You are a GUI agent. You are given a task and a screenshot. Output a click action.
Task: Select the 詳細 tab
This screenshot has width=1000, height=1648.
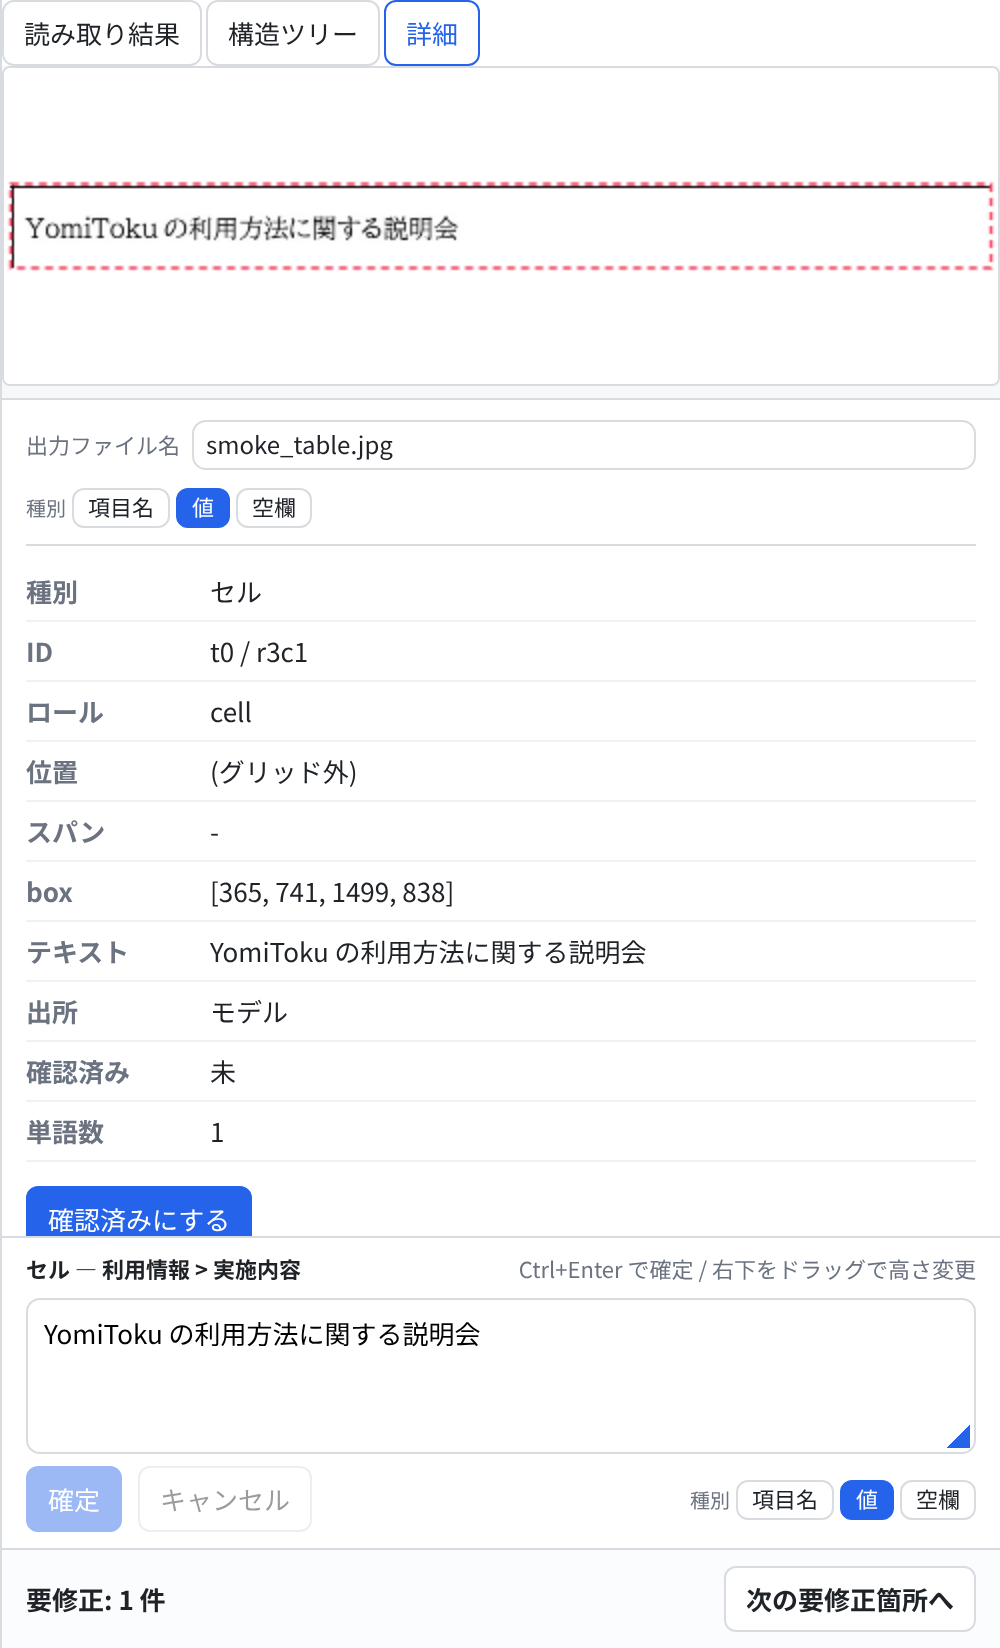coord(432,34)
